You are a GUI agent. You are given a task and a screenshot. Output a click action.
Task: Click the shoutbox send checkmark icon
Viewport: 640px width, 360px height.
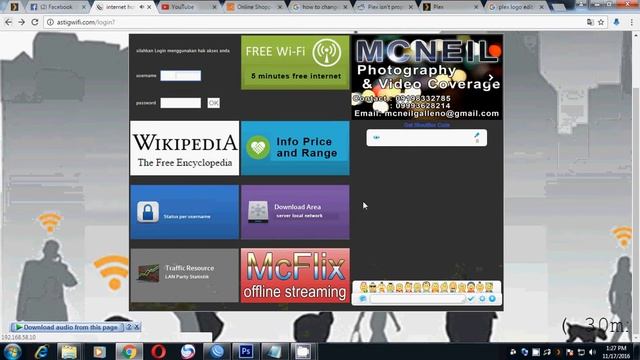[x=471, y=299]
